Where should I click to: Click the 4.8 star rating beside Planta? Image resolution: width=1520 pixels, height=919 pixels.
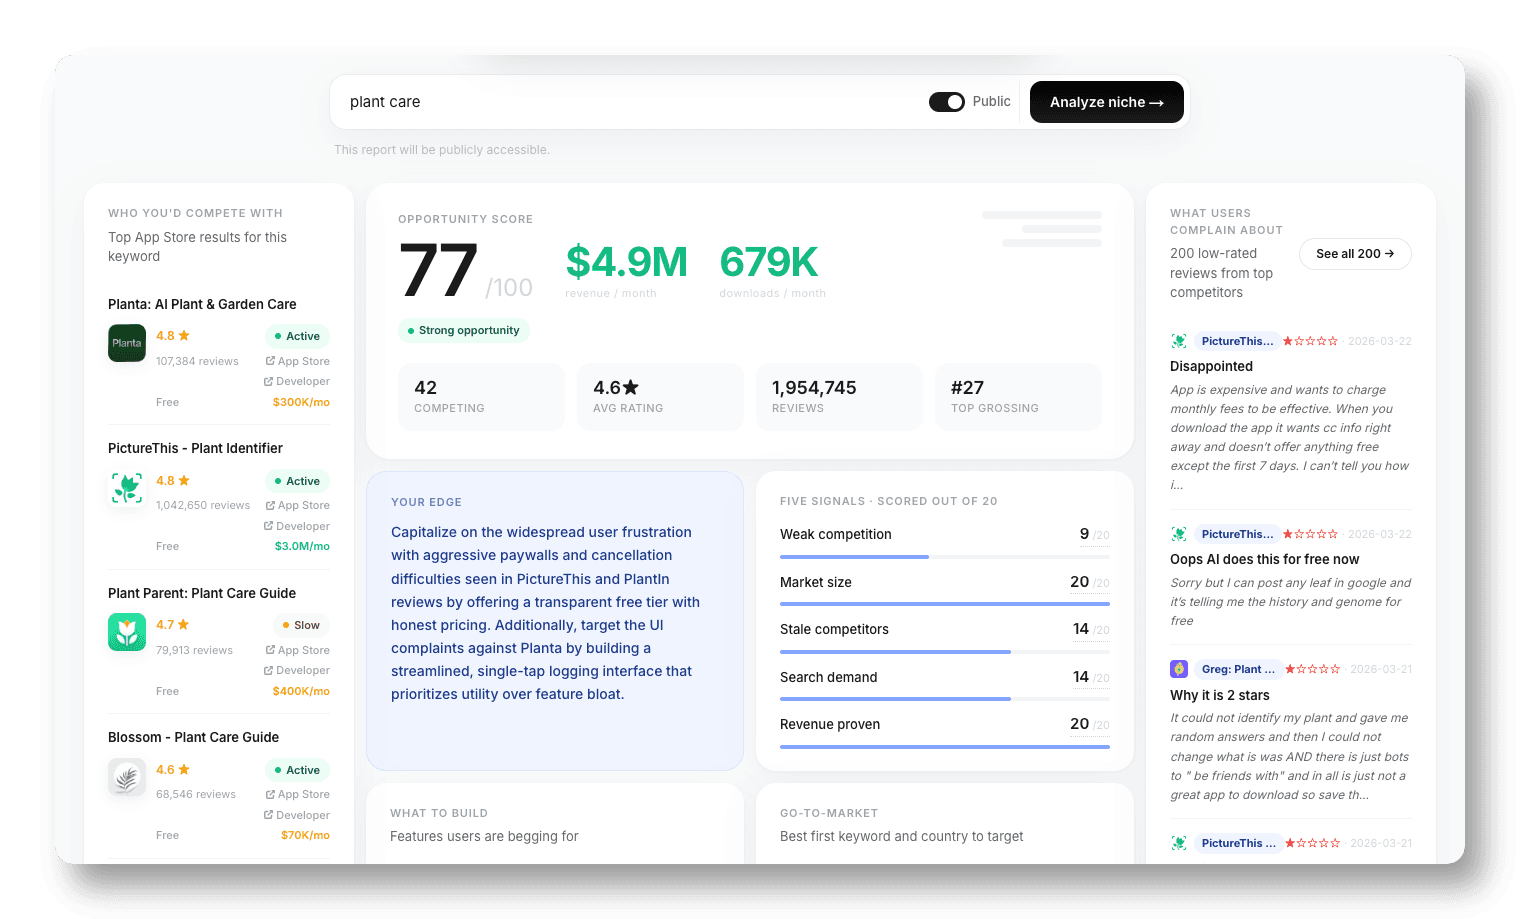172,335
